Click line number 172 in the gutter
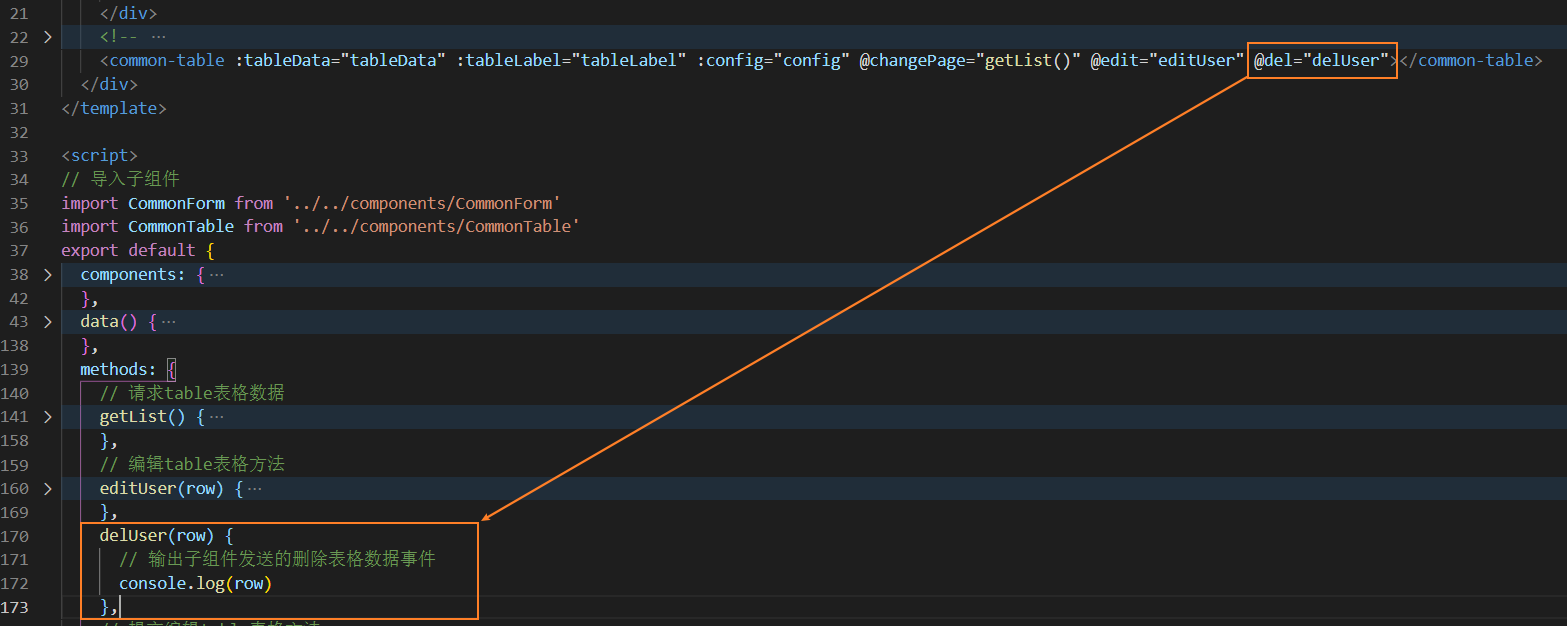 point(16,584)
